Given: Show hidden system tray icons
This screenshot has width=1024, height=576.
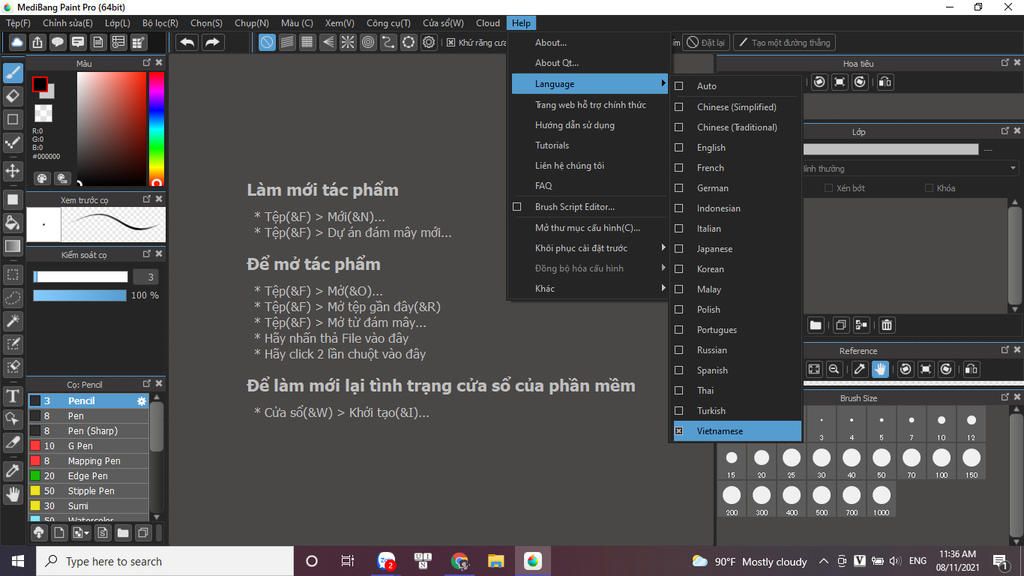Looking at the screenshot, I should (824, 561).
